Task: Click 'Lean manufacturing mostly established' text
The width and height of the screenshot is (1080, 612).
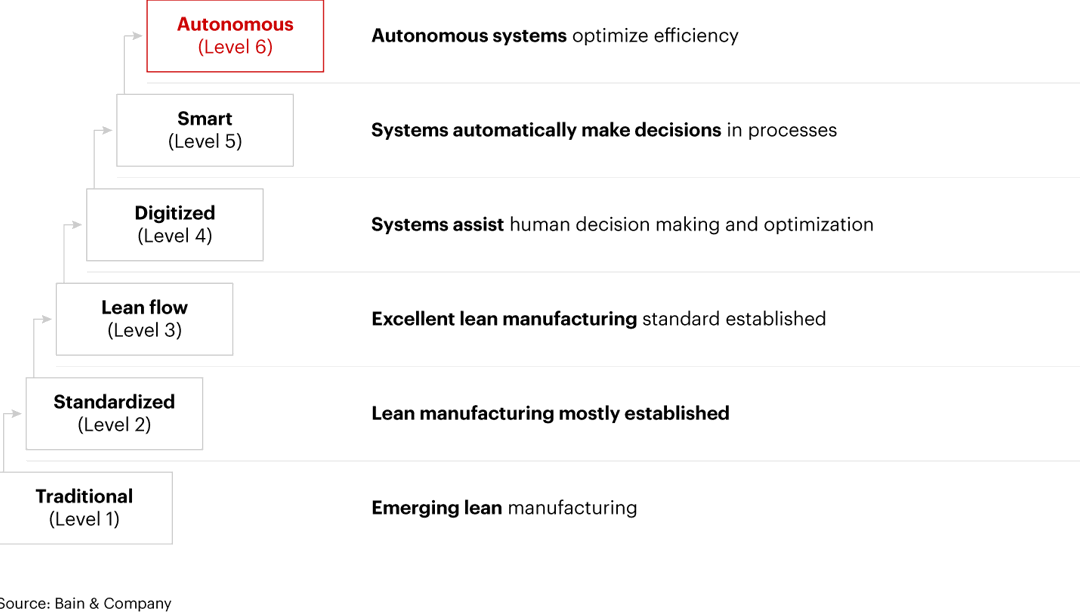Action: click(550, 413)
